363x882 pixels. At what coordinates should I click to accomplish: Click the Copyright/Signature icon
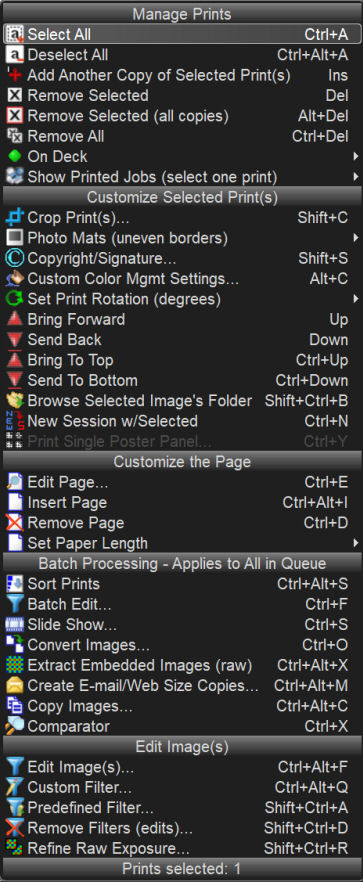point(14,258)
